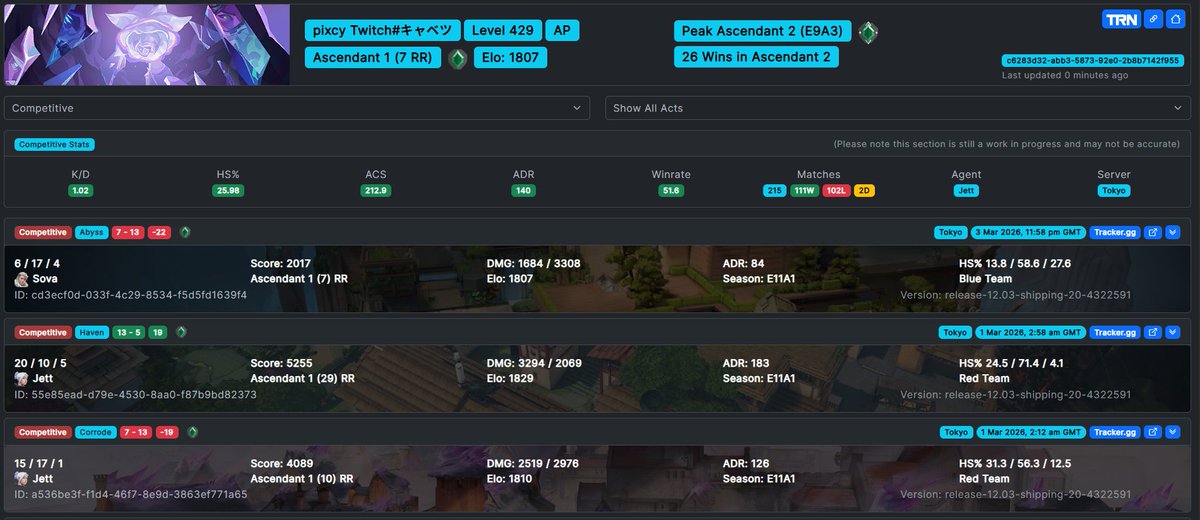This screenshot has width=1200, height=520.
Task: Open Tracker.gg link for the Haven match
Action: [x=1114, y=333]
